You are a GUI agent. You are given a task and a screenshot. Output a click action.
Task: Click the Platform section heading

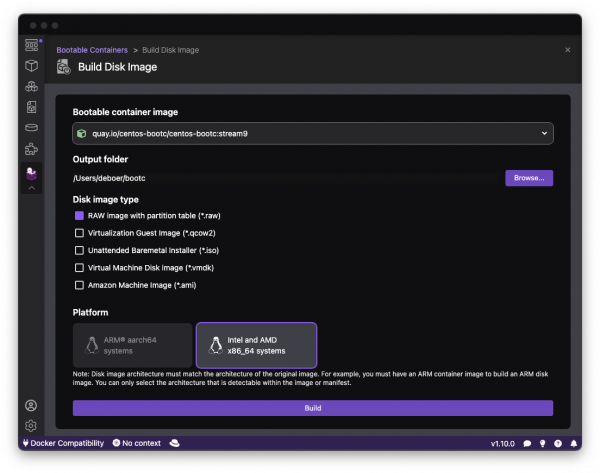90,312
